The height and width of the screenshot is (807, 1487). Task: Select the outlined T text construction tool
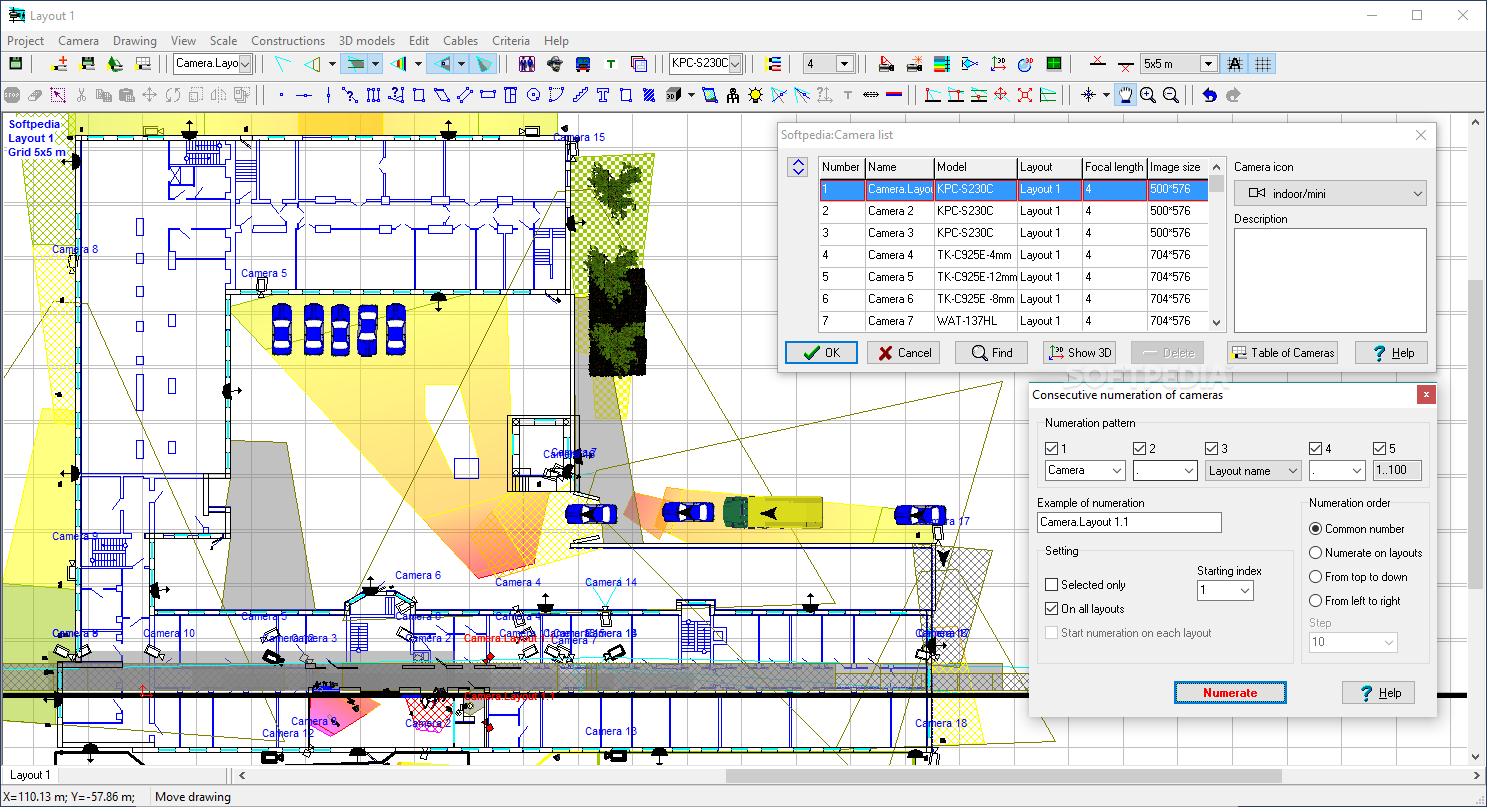point(603,95)
